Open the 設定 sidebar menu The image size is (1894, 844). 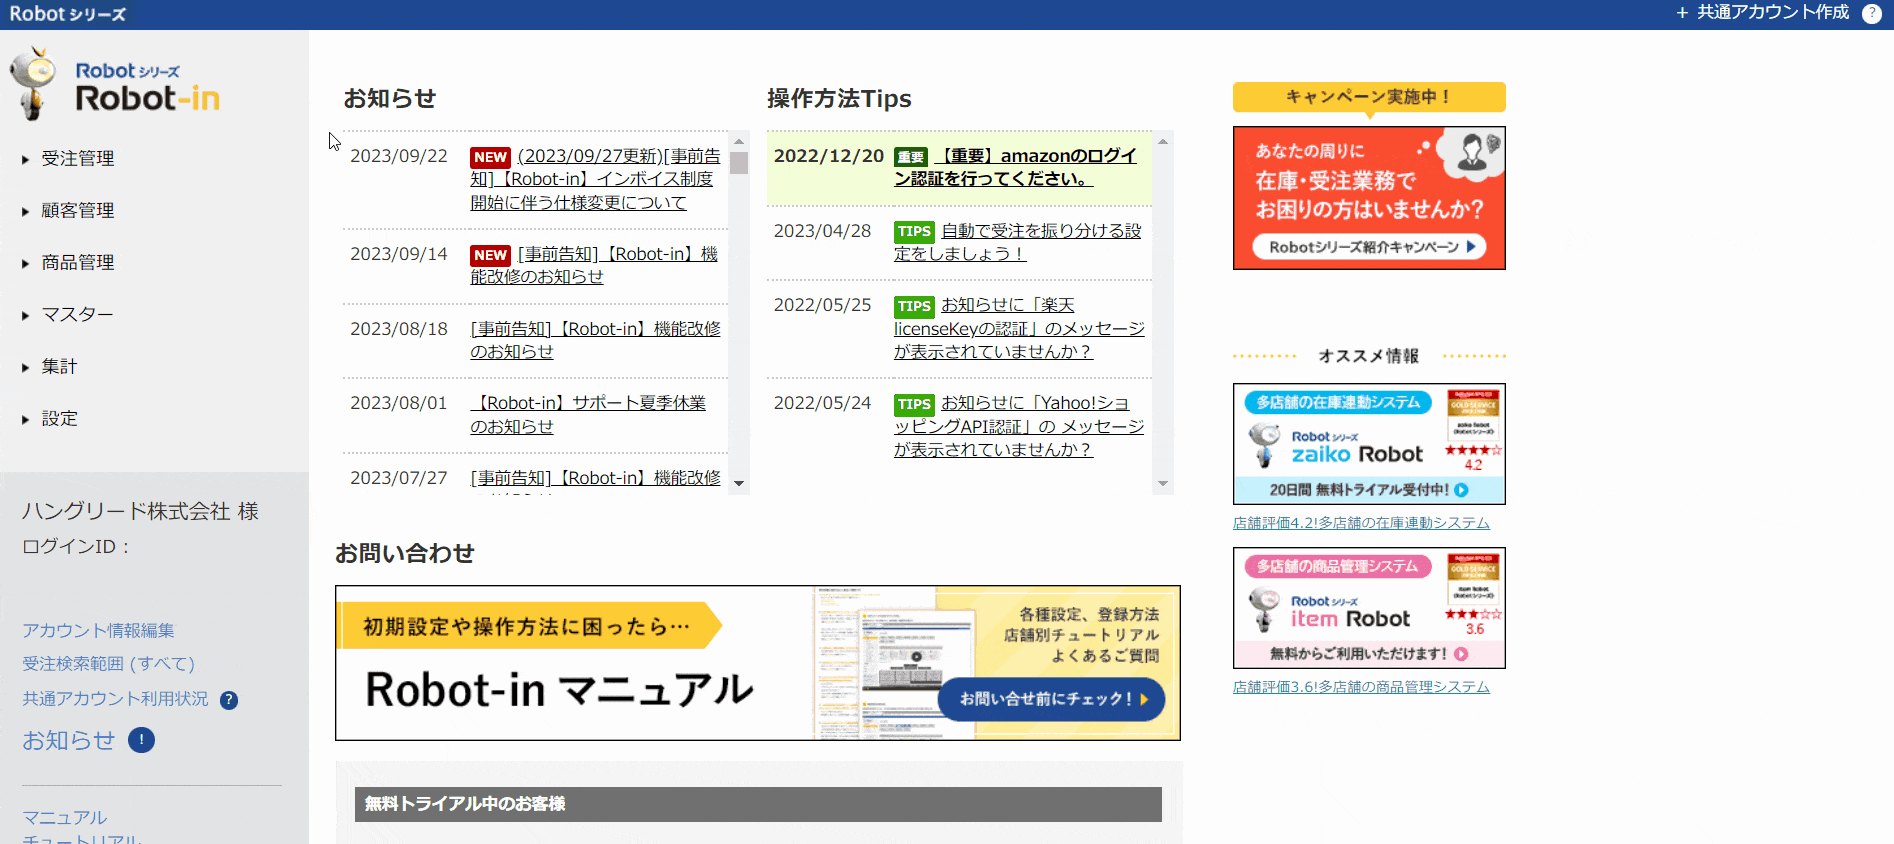click(59, 419)
